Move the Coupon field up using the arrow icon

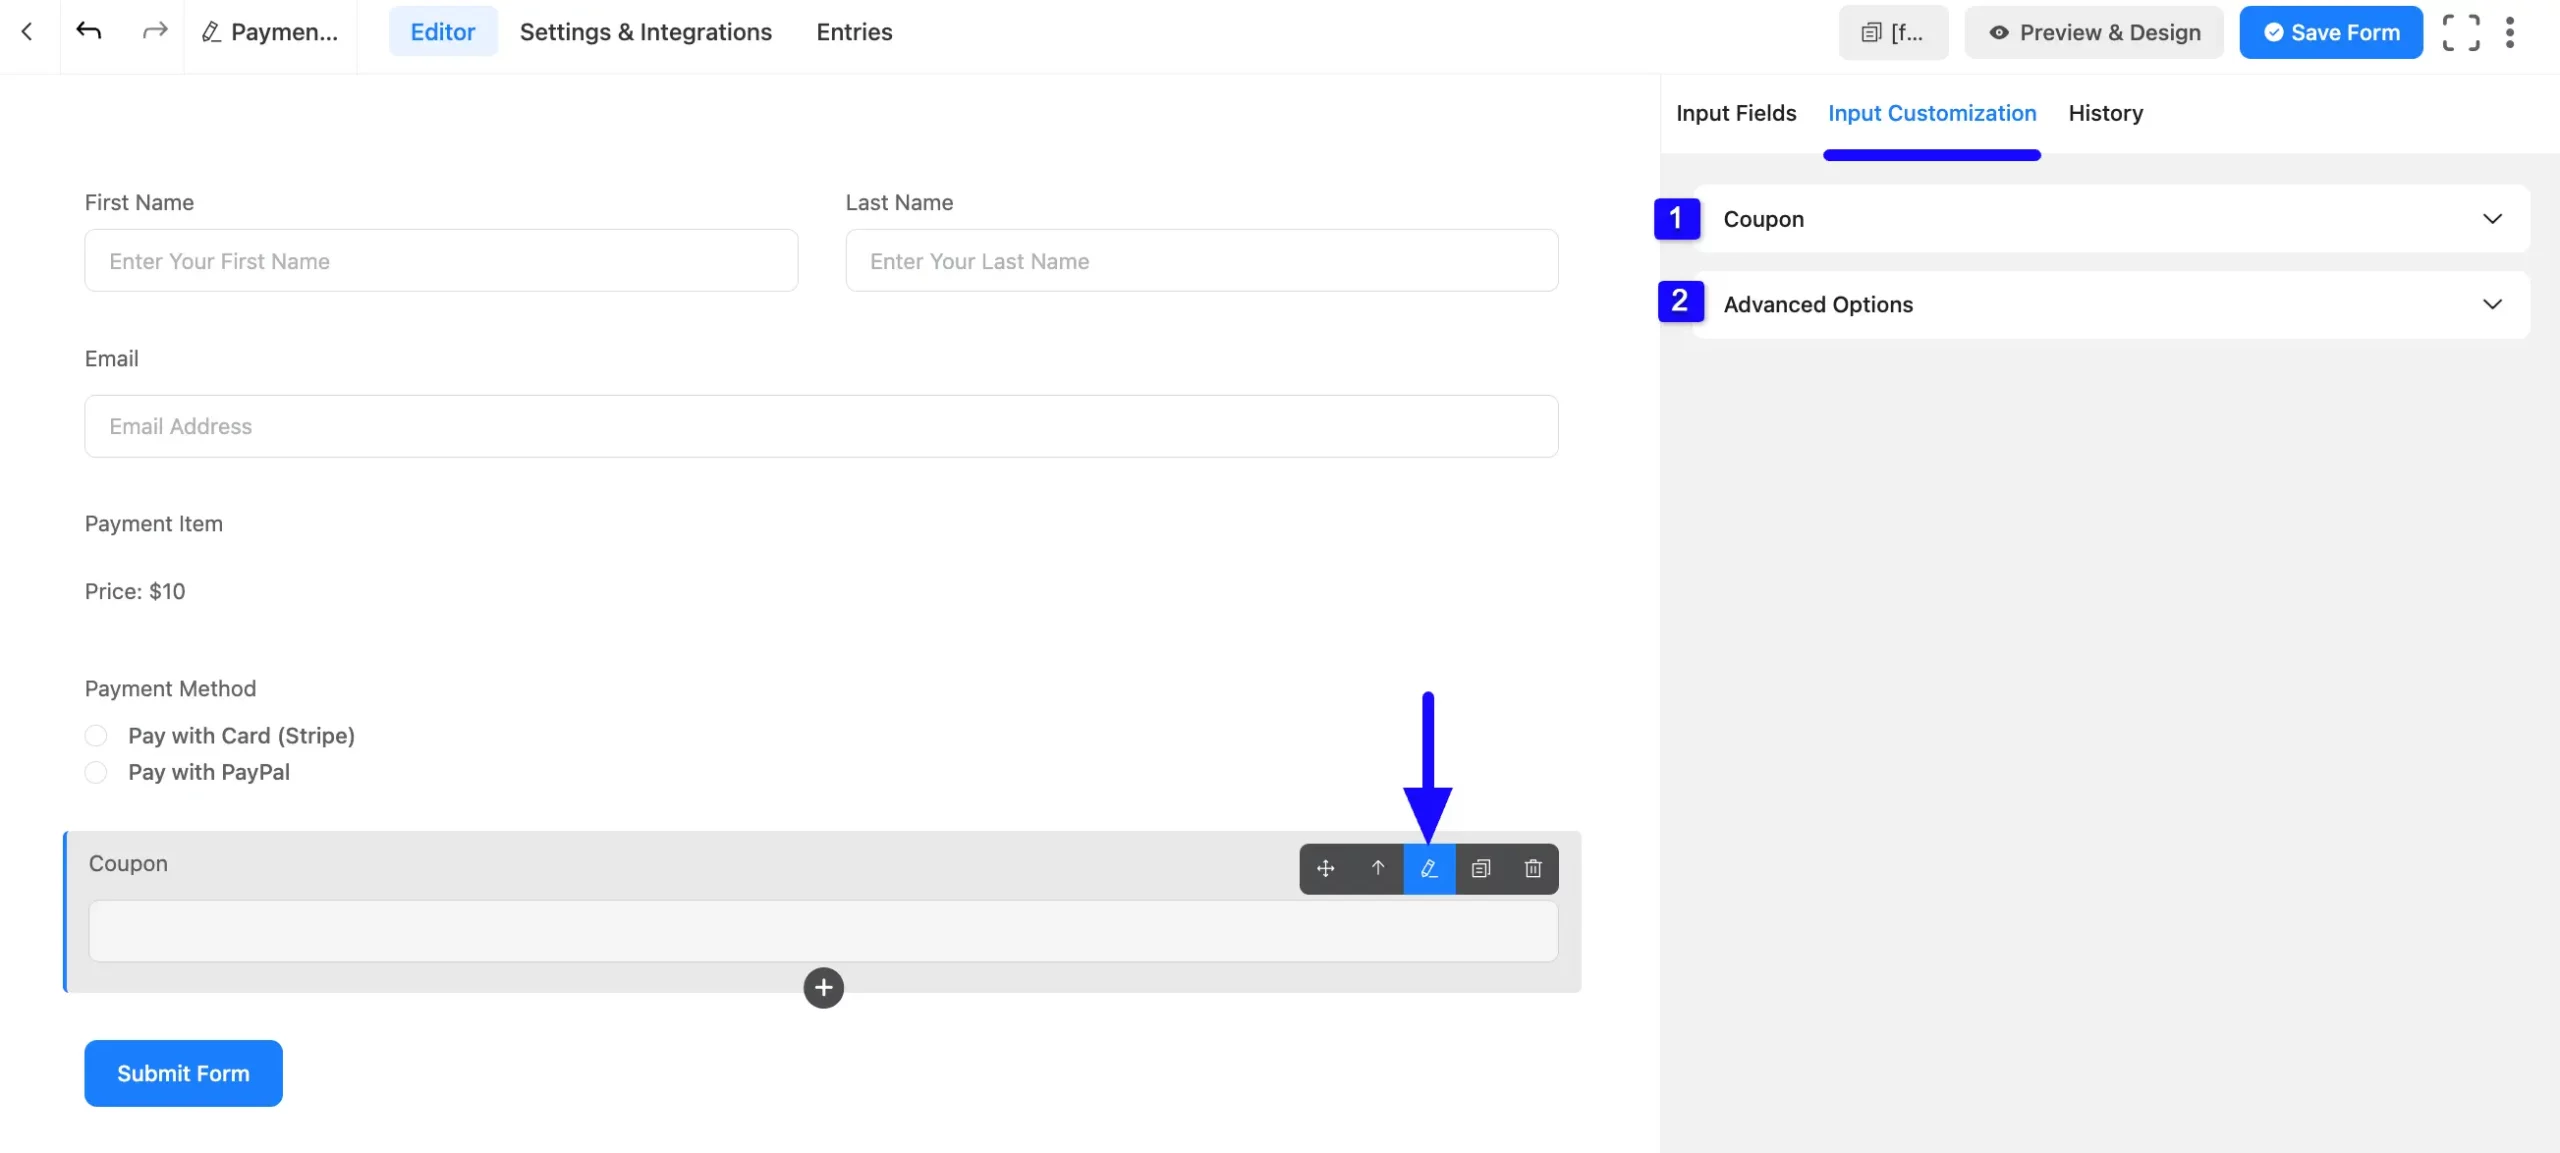point(1377,869)
